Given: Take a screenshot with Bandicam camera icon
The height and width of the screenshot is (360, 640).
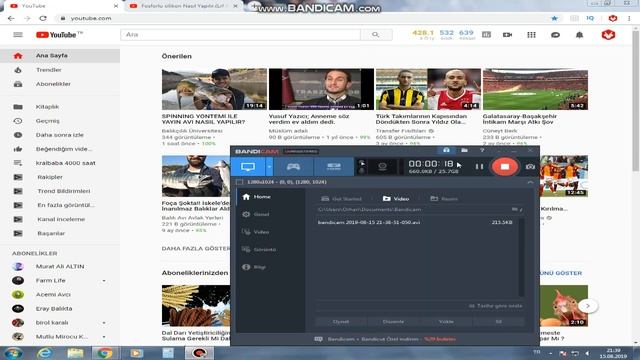Looking at the screenshot, I should [x=530, y=167].
